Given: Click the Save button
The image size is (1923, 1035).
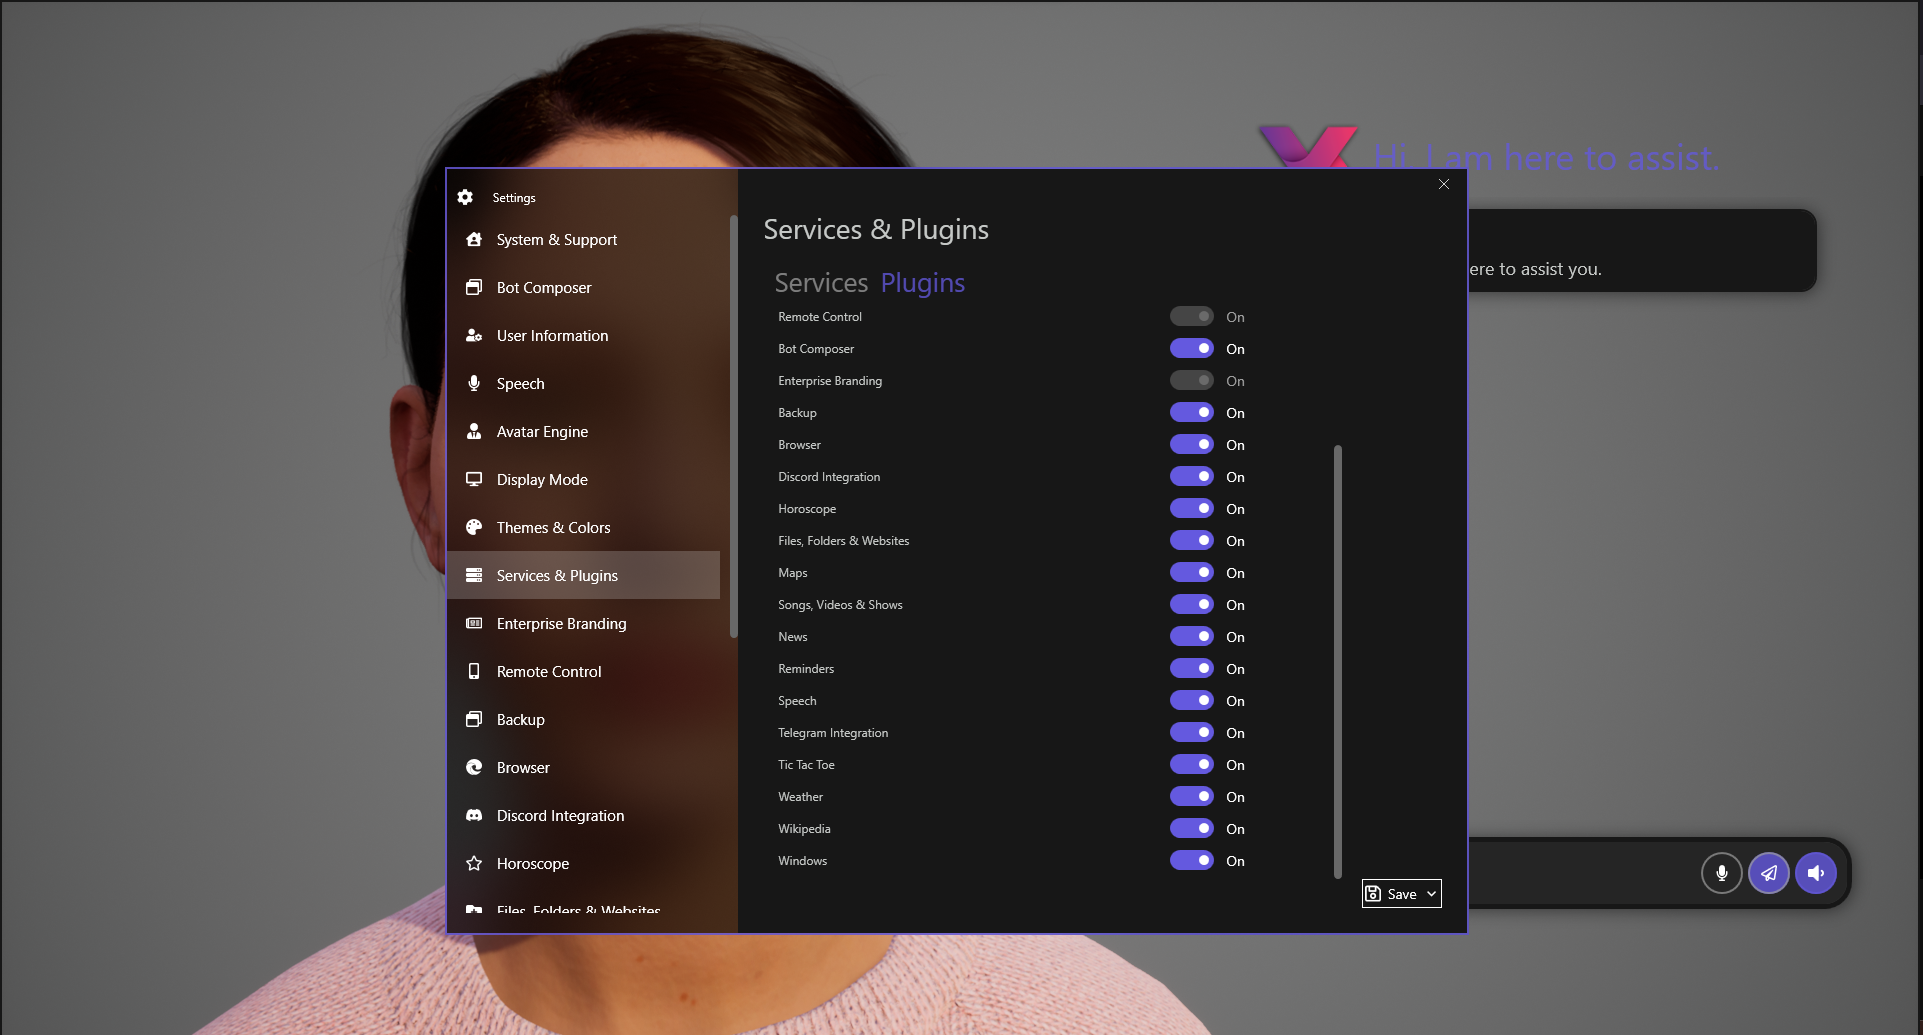Looking at the screenshot, I should (x=1395, y=893).
